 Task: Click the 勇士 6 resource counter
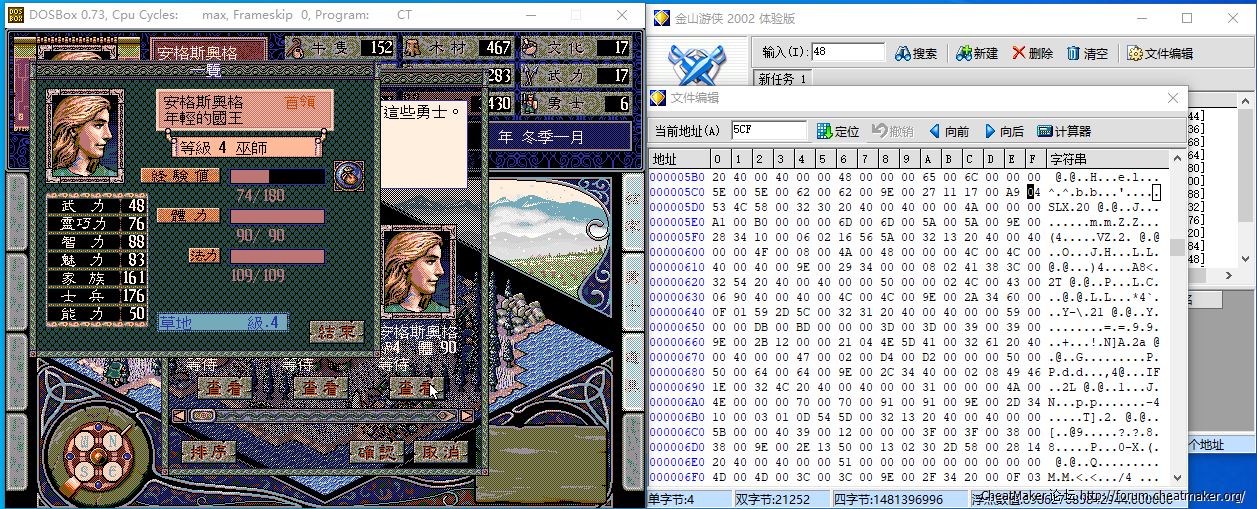(x=577, y=103)
